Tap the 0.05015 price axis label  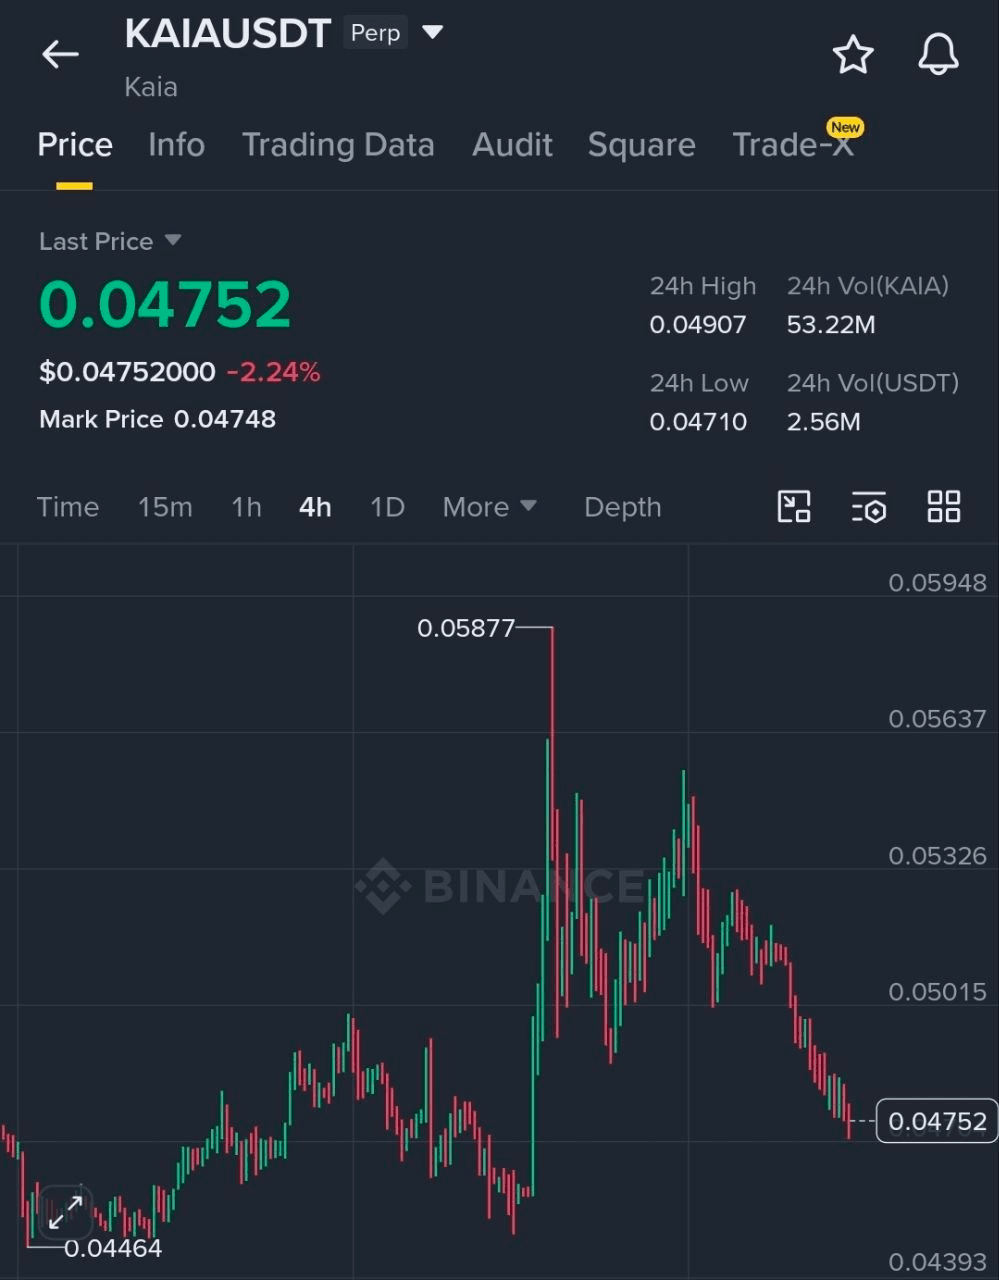pyautogui.click(x=937, y=991)
